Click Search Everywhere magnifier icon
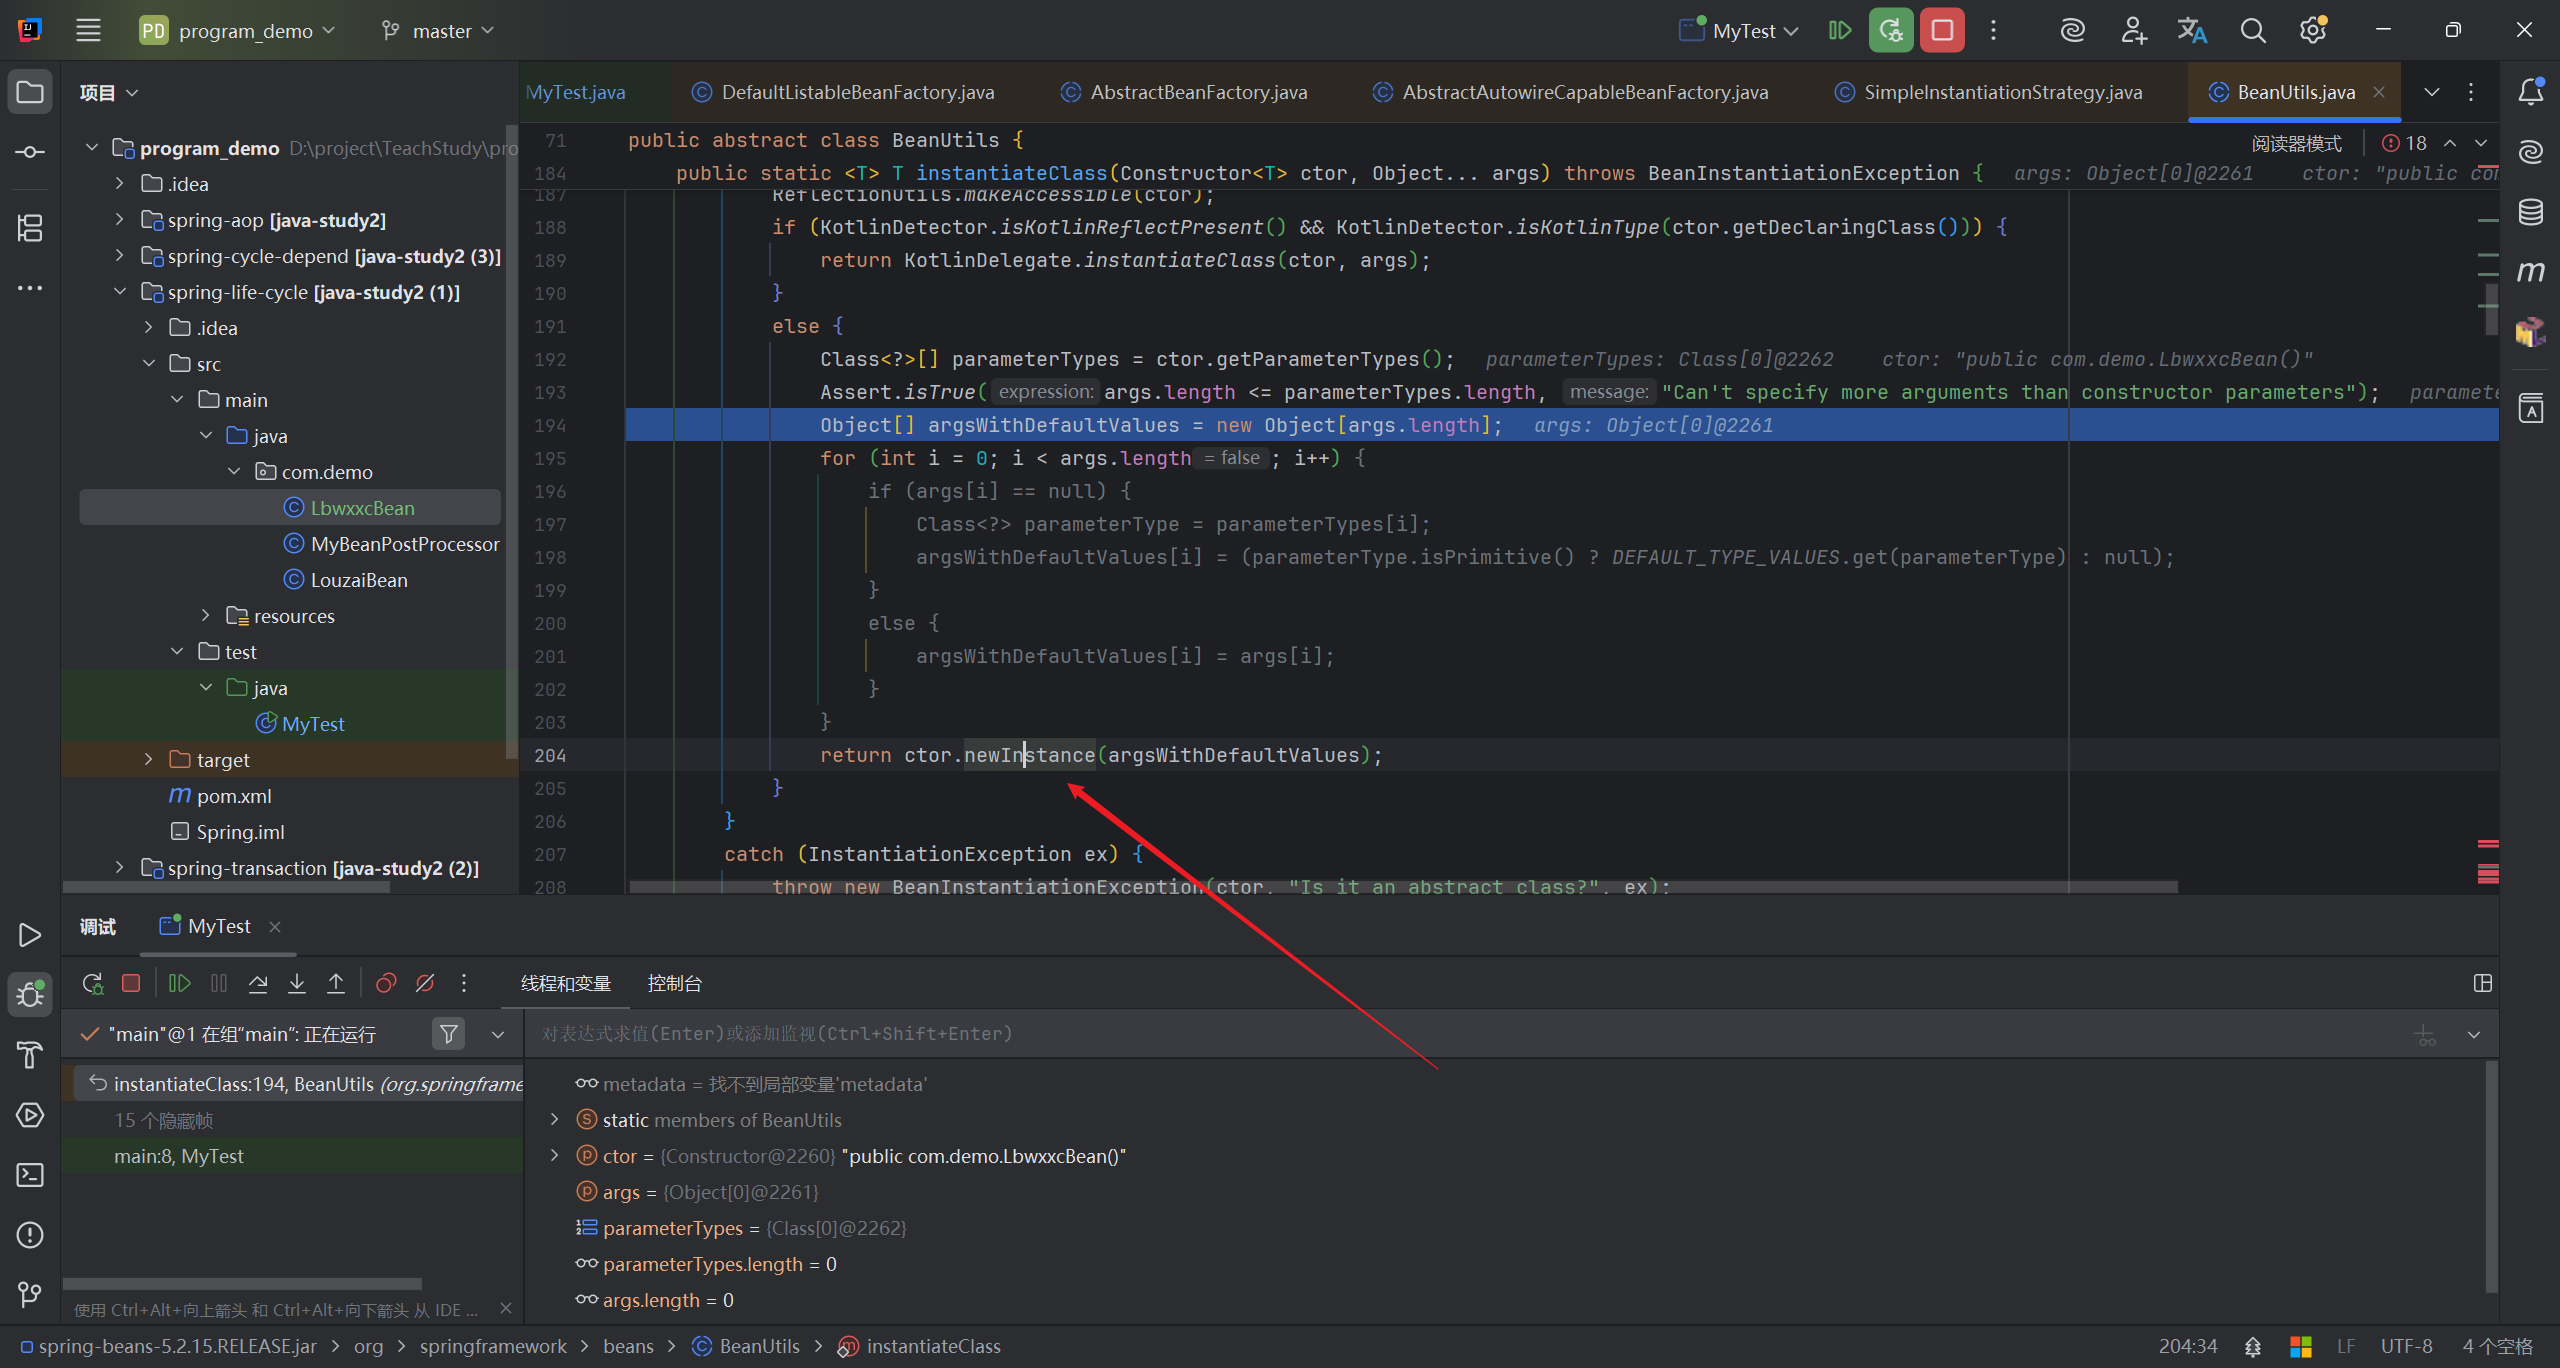 (2253, 30)
